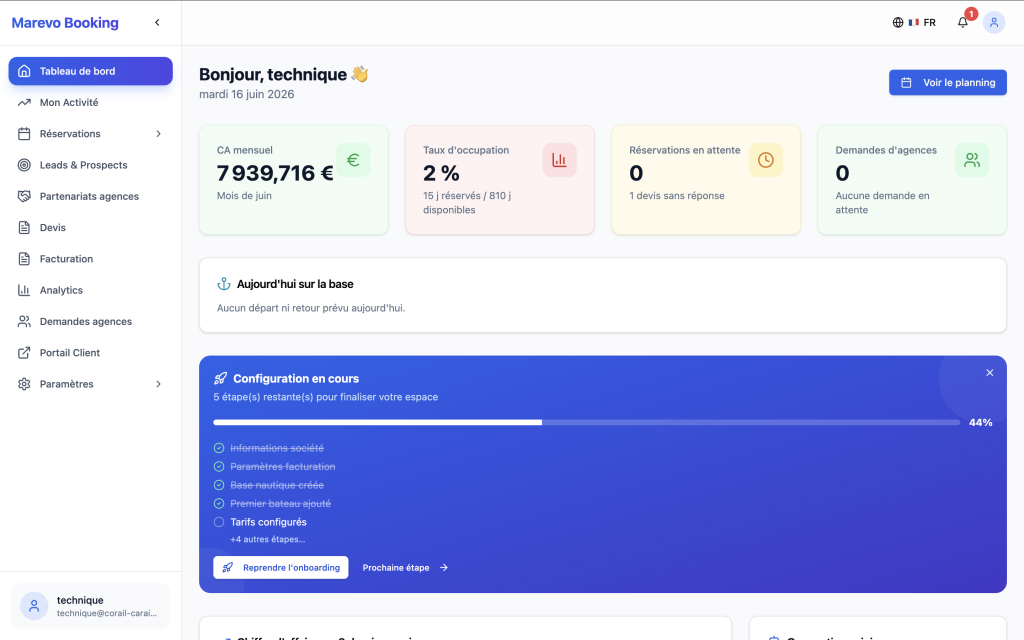Click the arrow icon after Prochaine étape
The height and width of the screenshot is (640, 1024).
point(443,568)
